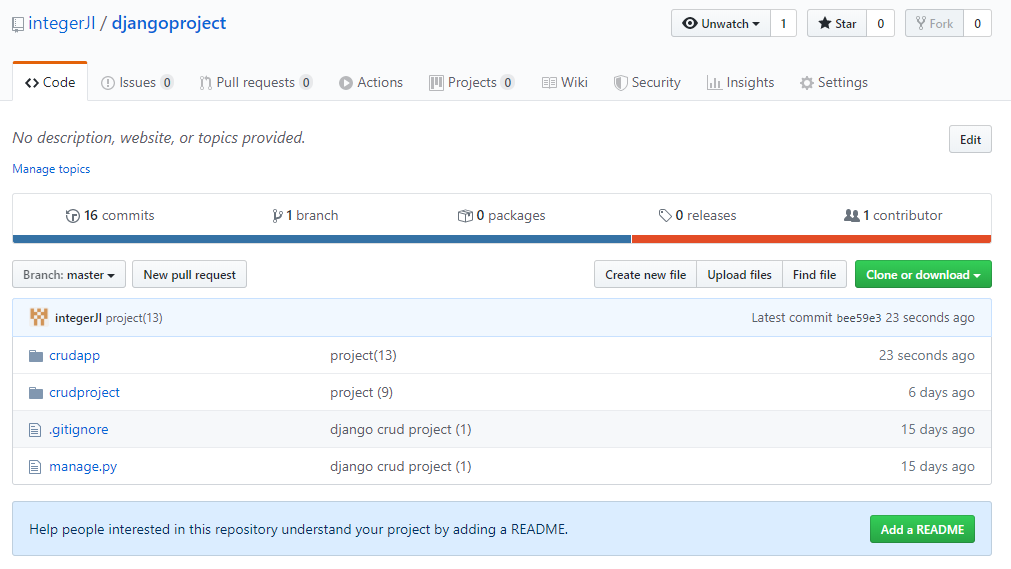Open the Manage topics link
Screen dimensions: 1011x569
pos(51,169)
